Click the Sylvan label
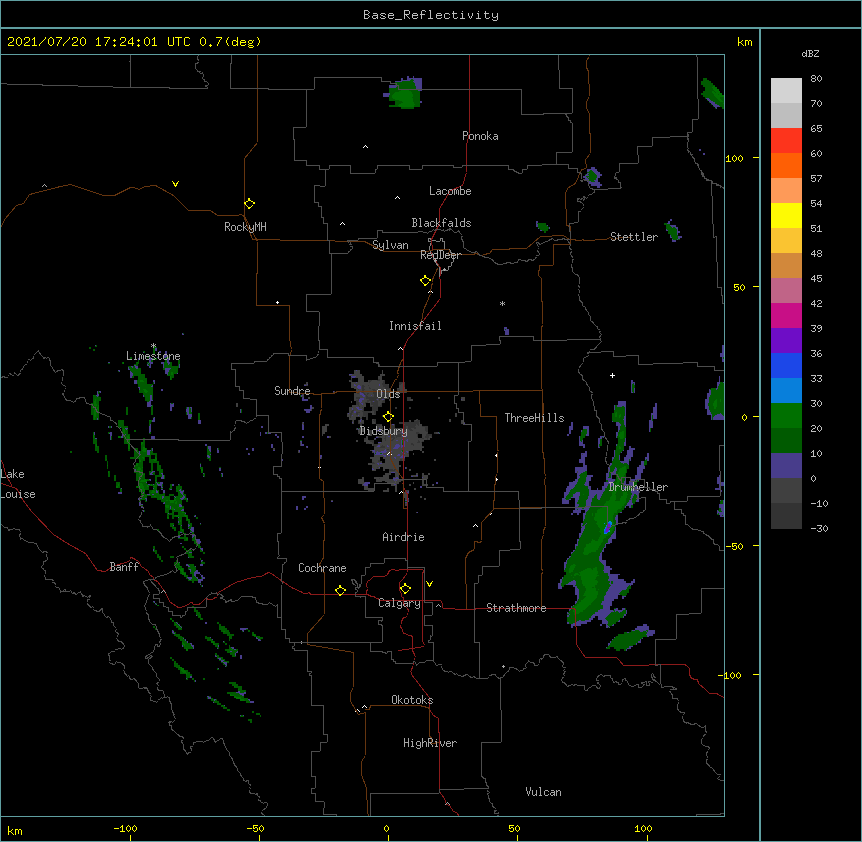The width and height of the screenshot is (862, 842). (x=390, y=245)
